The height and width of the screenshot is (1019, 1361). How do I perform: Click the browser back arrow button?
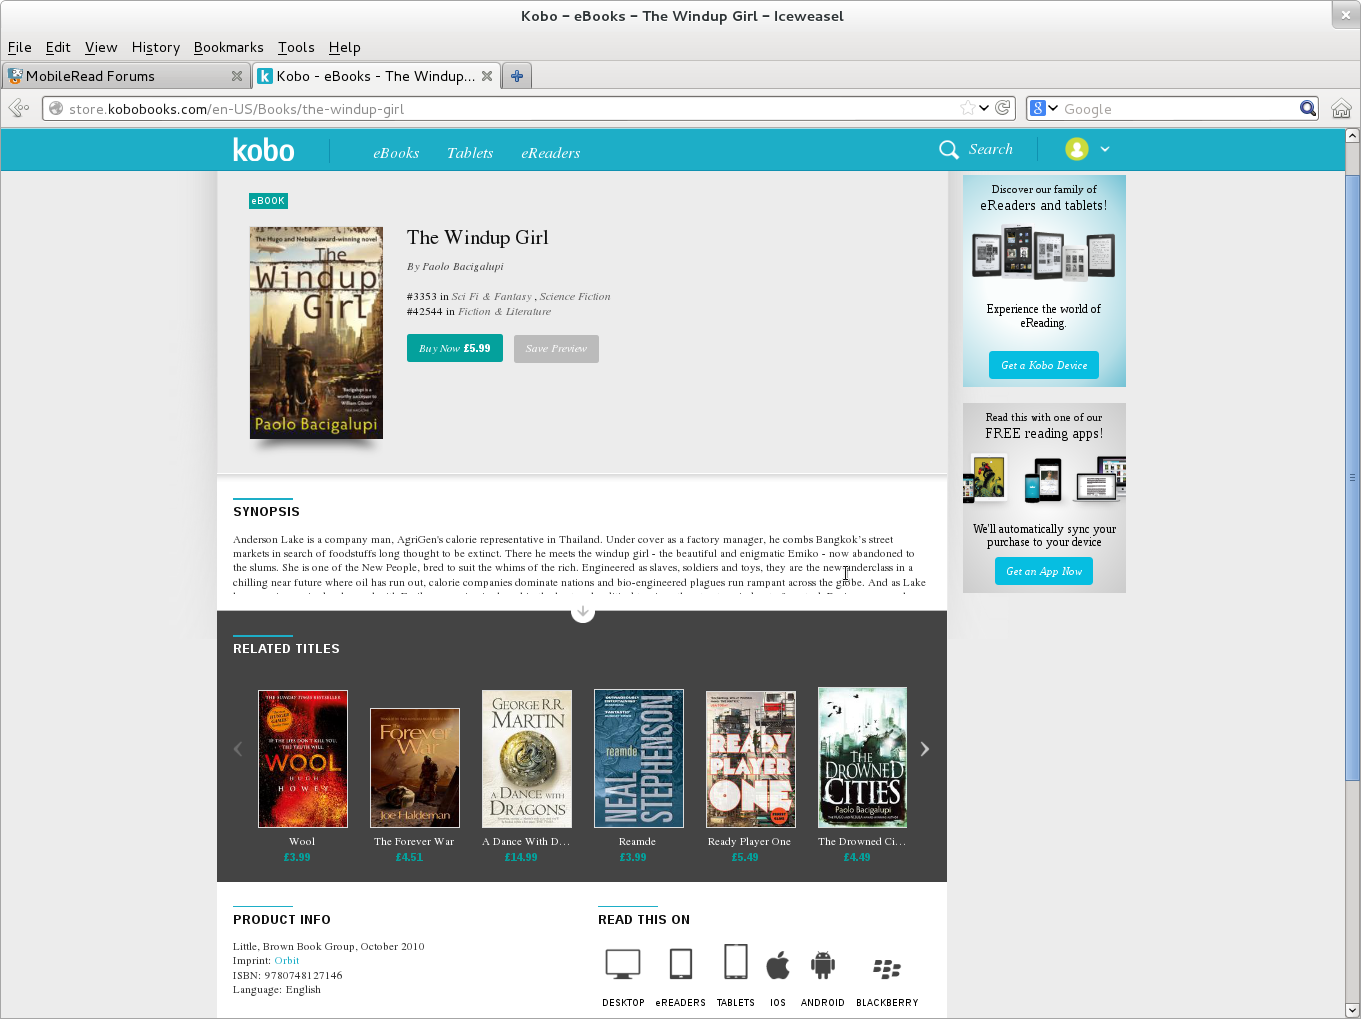pos(19,108)
